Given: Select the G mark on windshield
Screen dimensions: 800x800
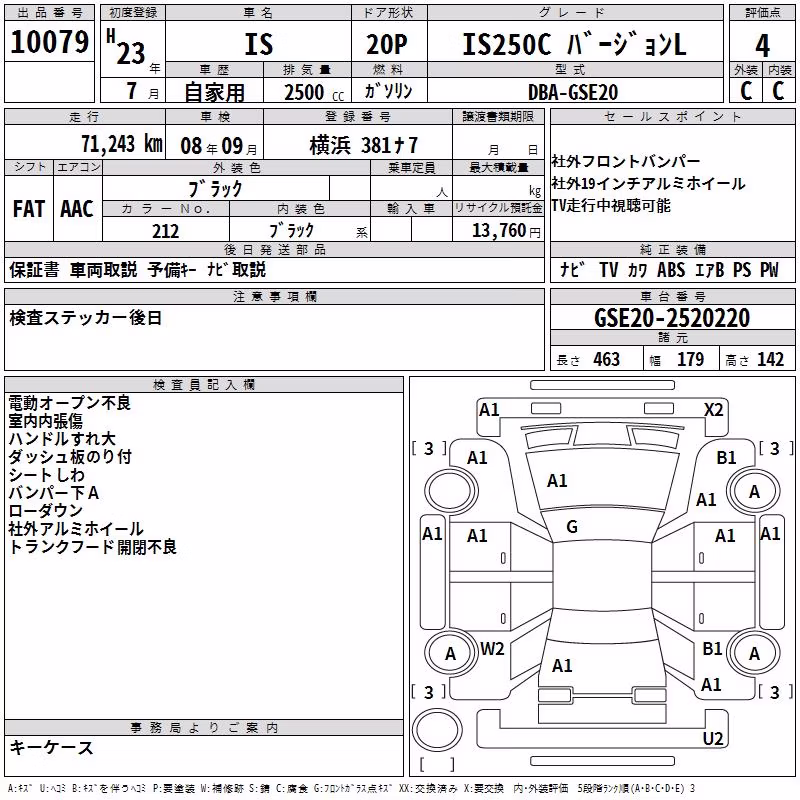Looking at the screenshot, I should click(572, 527).
